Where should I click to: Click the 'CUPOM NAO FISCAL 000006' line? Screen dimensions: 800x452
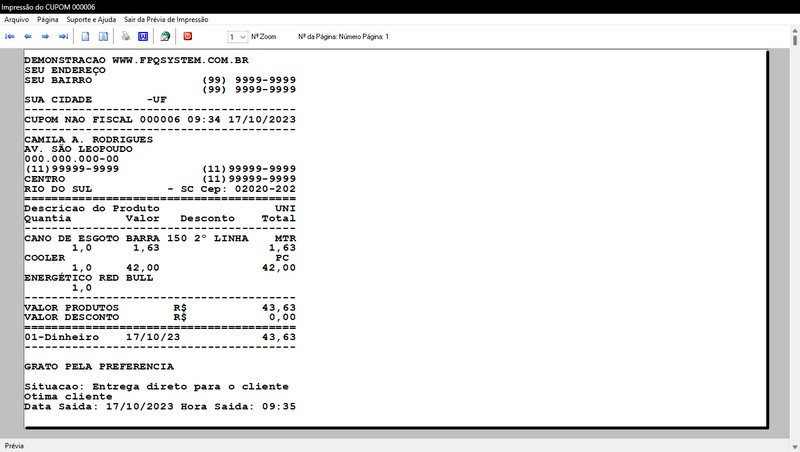coord(160,119)
